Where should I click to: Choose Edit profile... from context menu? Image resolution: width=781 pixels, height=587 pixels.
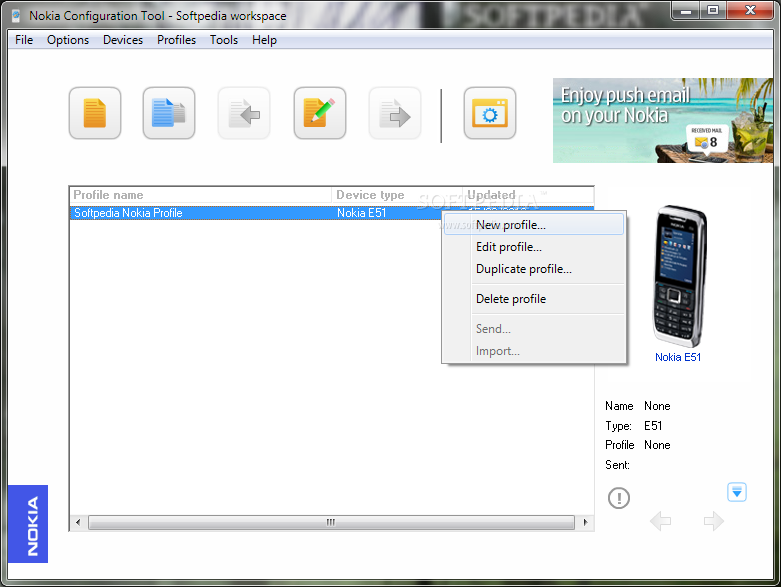[533, 247]
